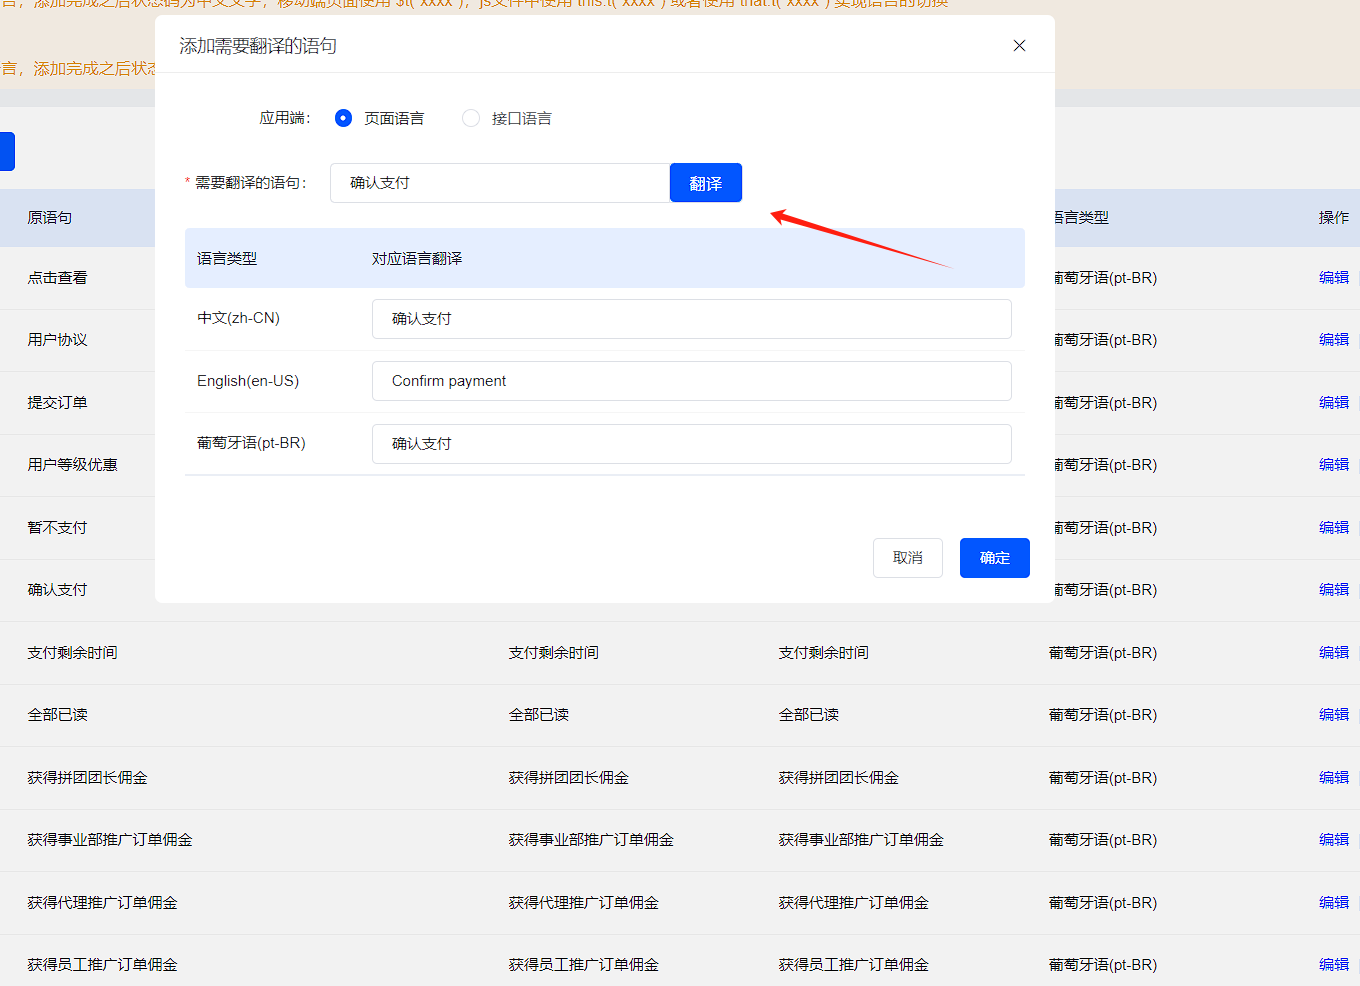Click 操作 column header
Screen dimensions: 1360x986
pos(1334,218)
